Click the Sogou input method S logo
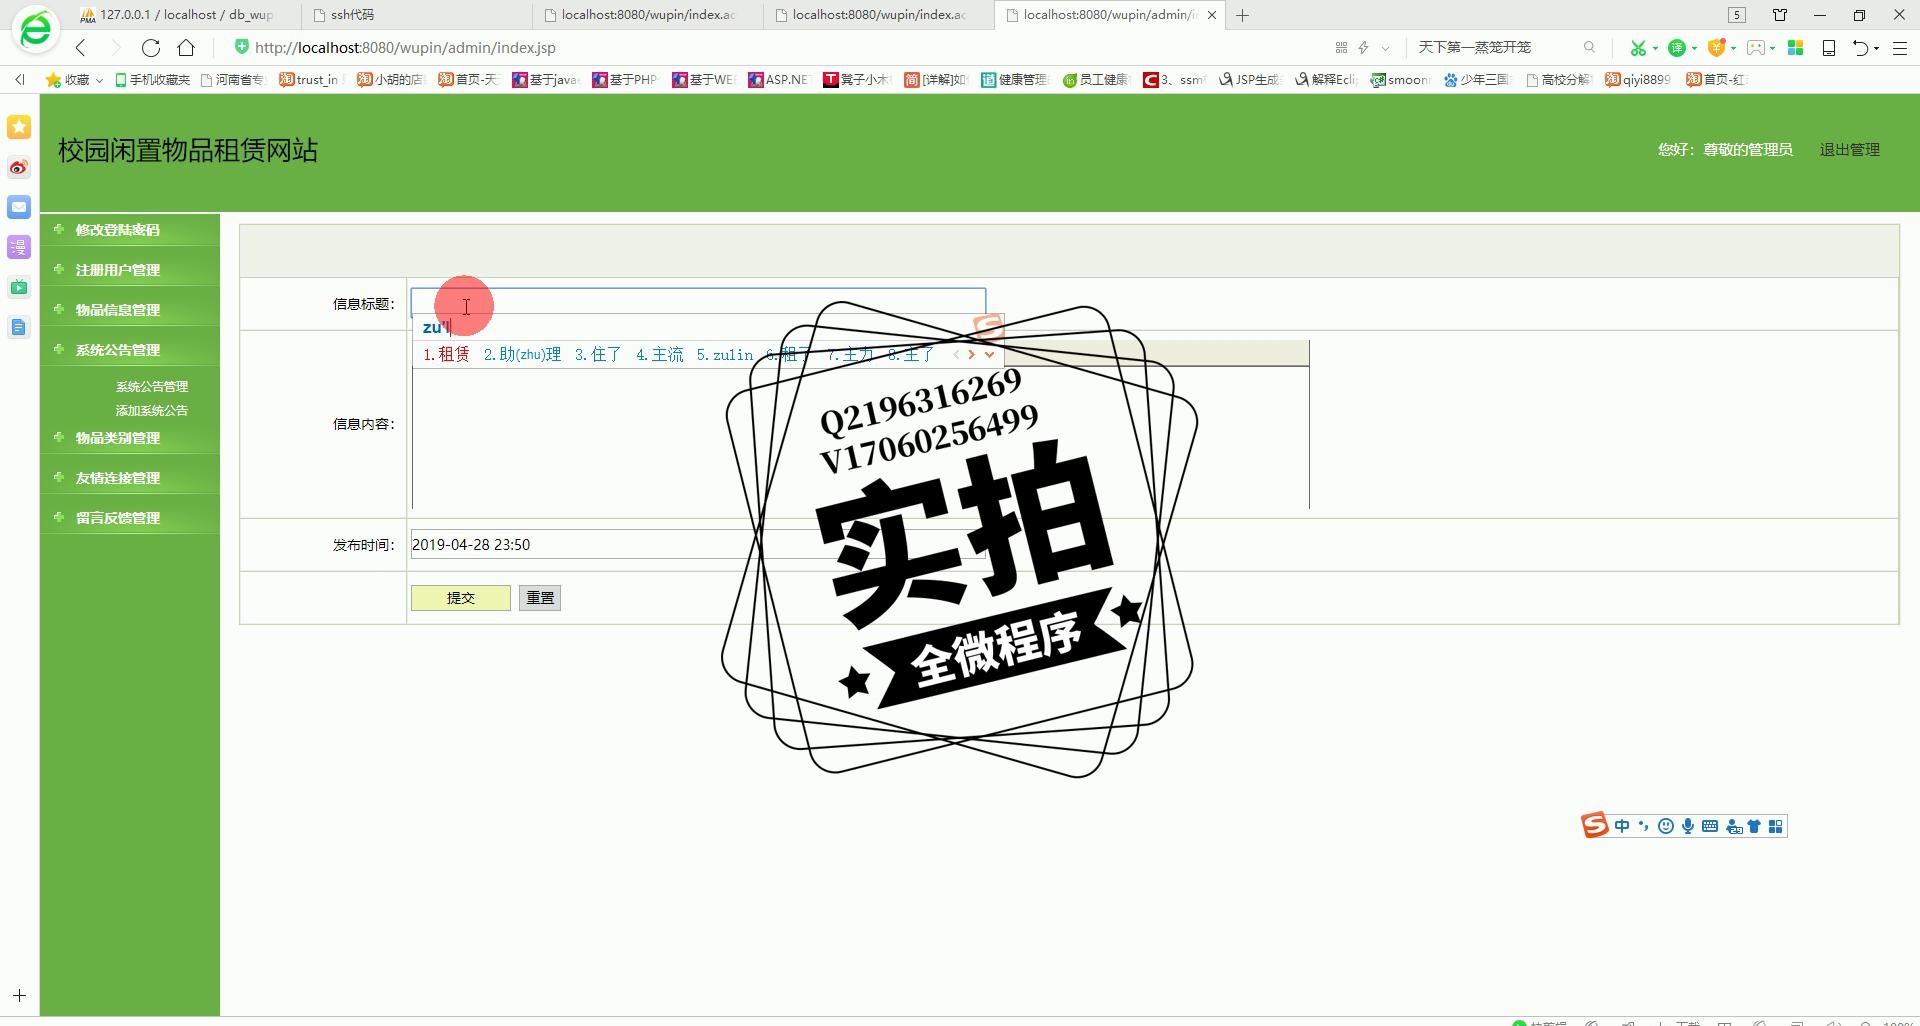 point(1594,825)
